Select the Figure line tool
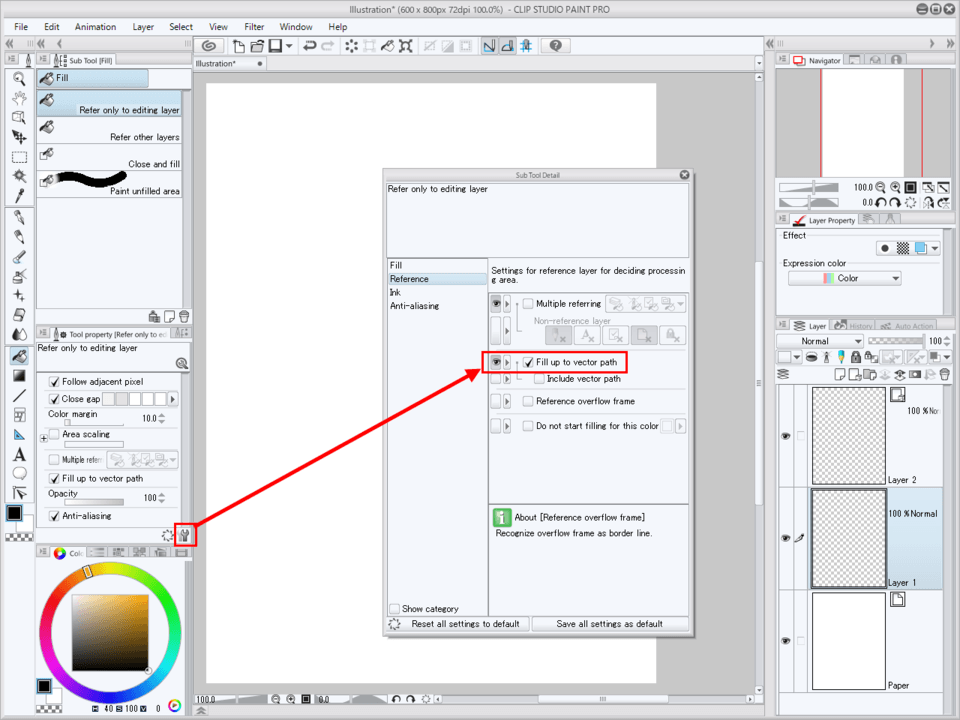960x720 pixels. tap(19, 396)
